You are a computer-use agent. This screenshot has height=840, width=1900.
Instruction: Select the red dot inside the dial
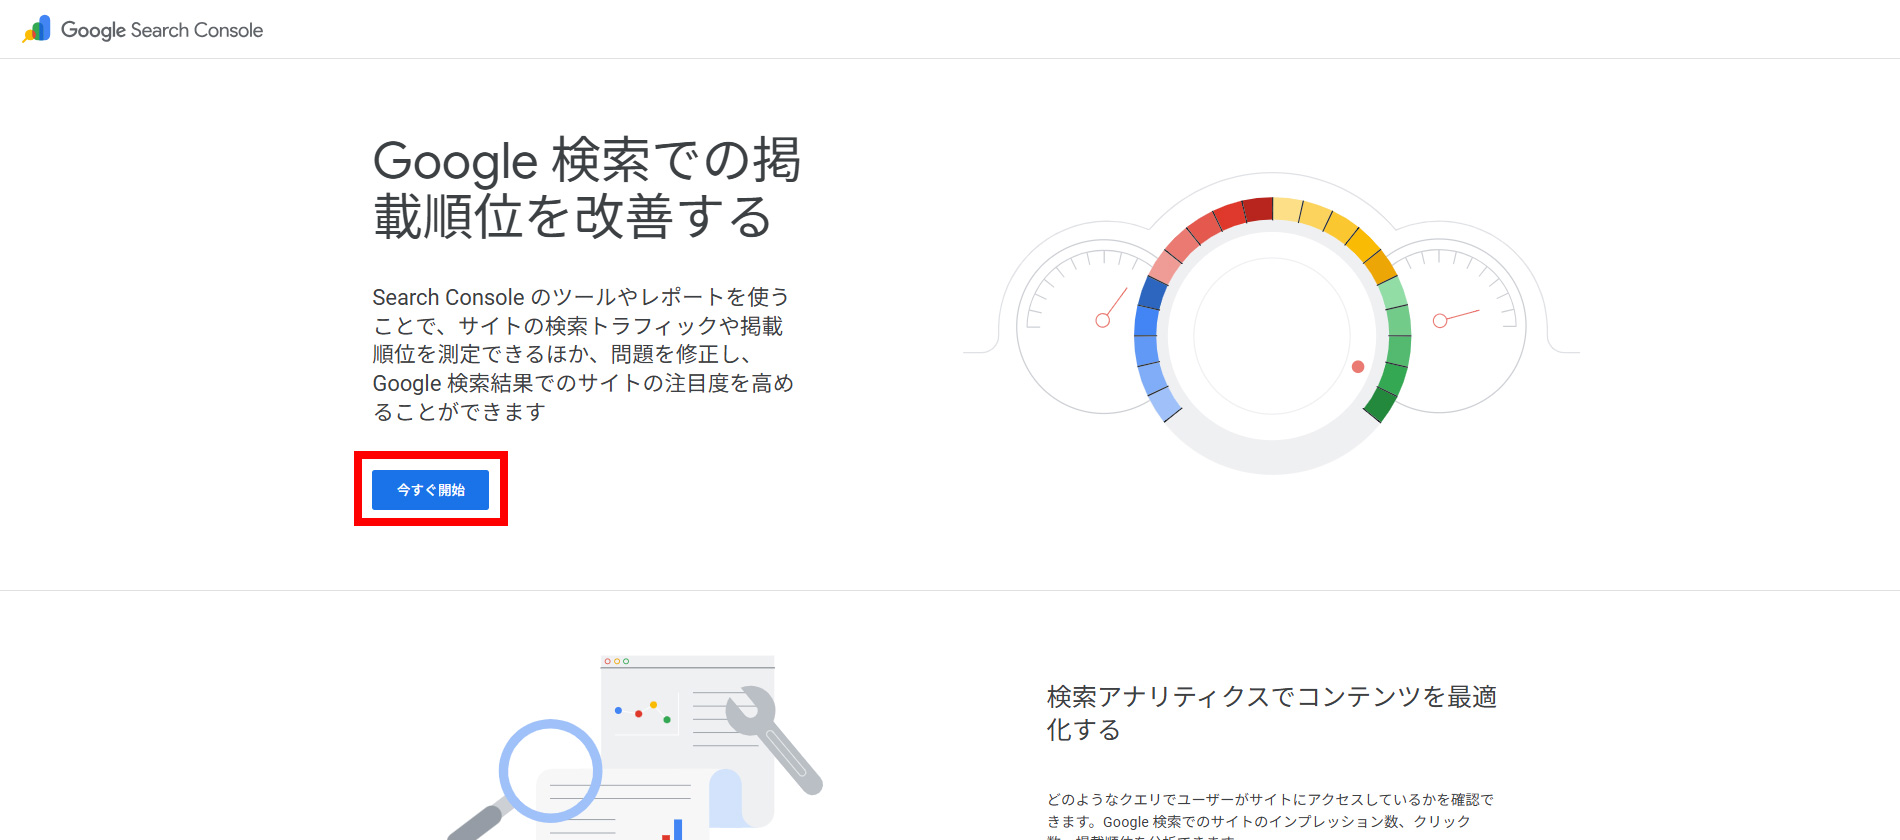point(1358,367)
